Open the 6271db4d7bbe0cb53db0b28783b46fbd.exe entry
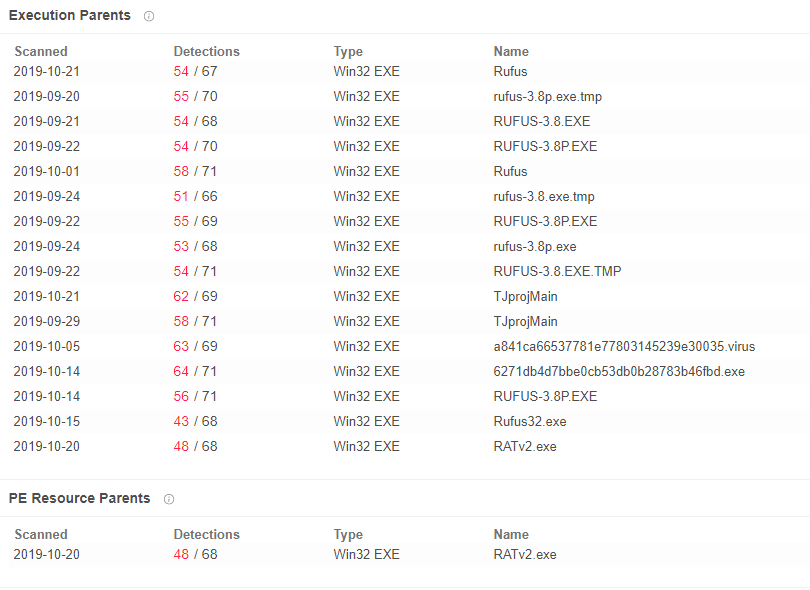The width and height of the screenshot is (810, 590). (x=619, y=371)
